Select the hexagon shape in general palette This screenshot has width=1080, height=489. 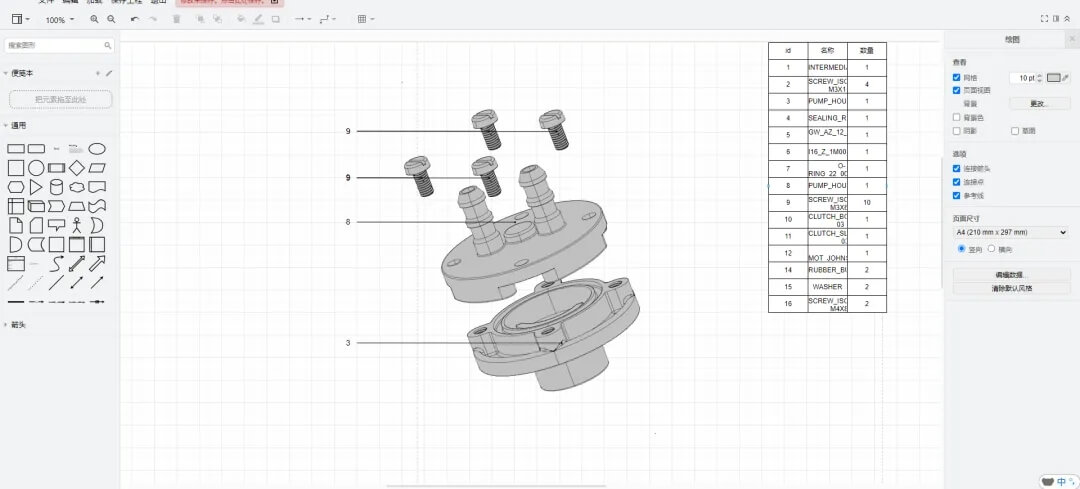[16, 187]
